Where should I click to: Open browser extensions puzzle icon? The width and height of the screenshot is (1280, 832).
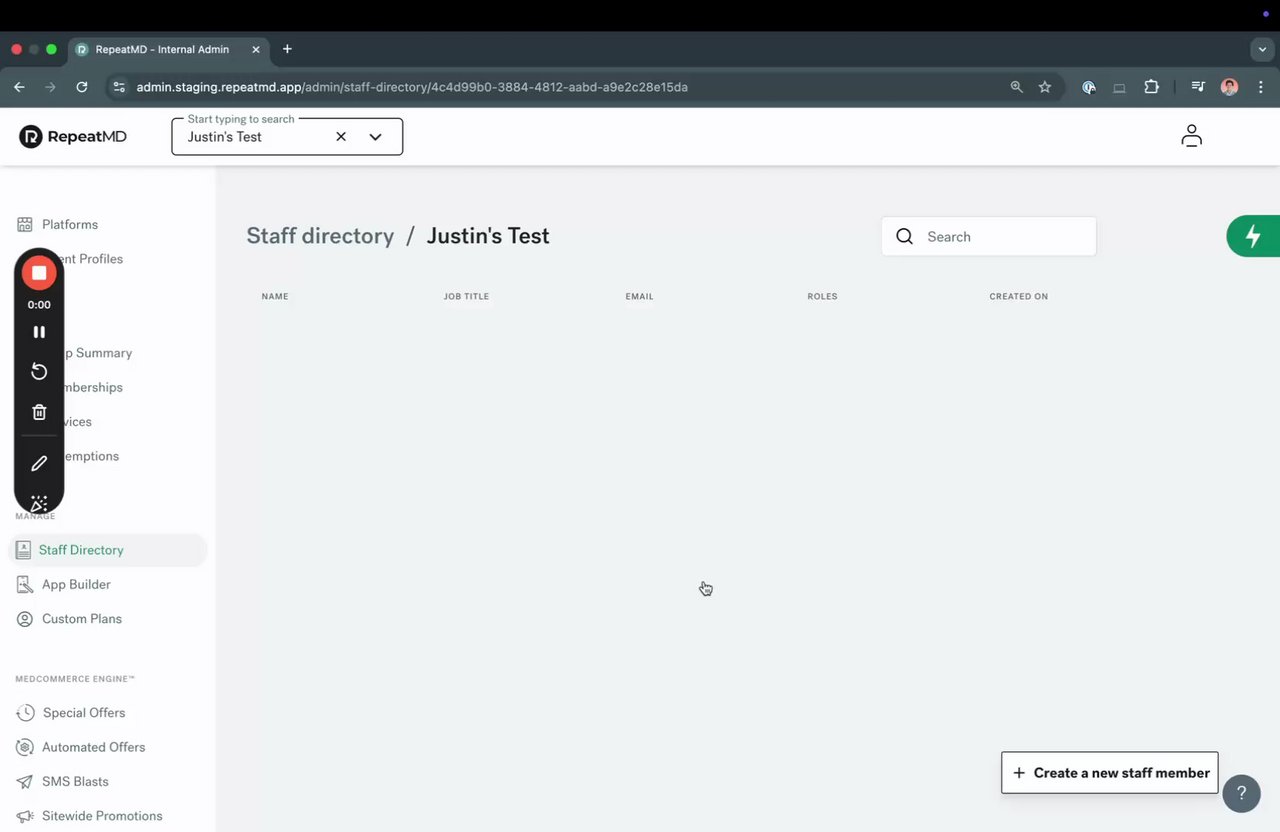pyautogui.click(x=1151, y=87)
